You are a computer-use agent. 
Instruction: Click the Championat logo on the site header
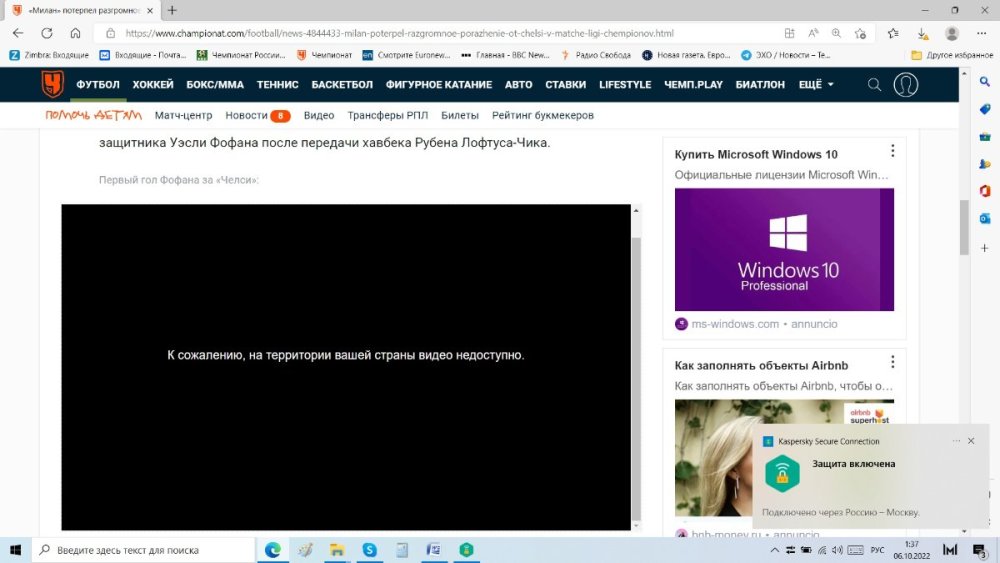coord(52,84)
